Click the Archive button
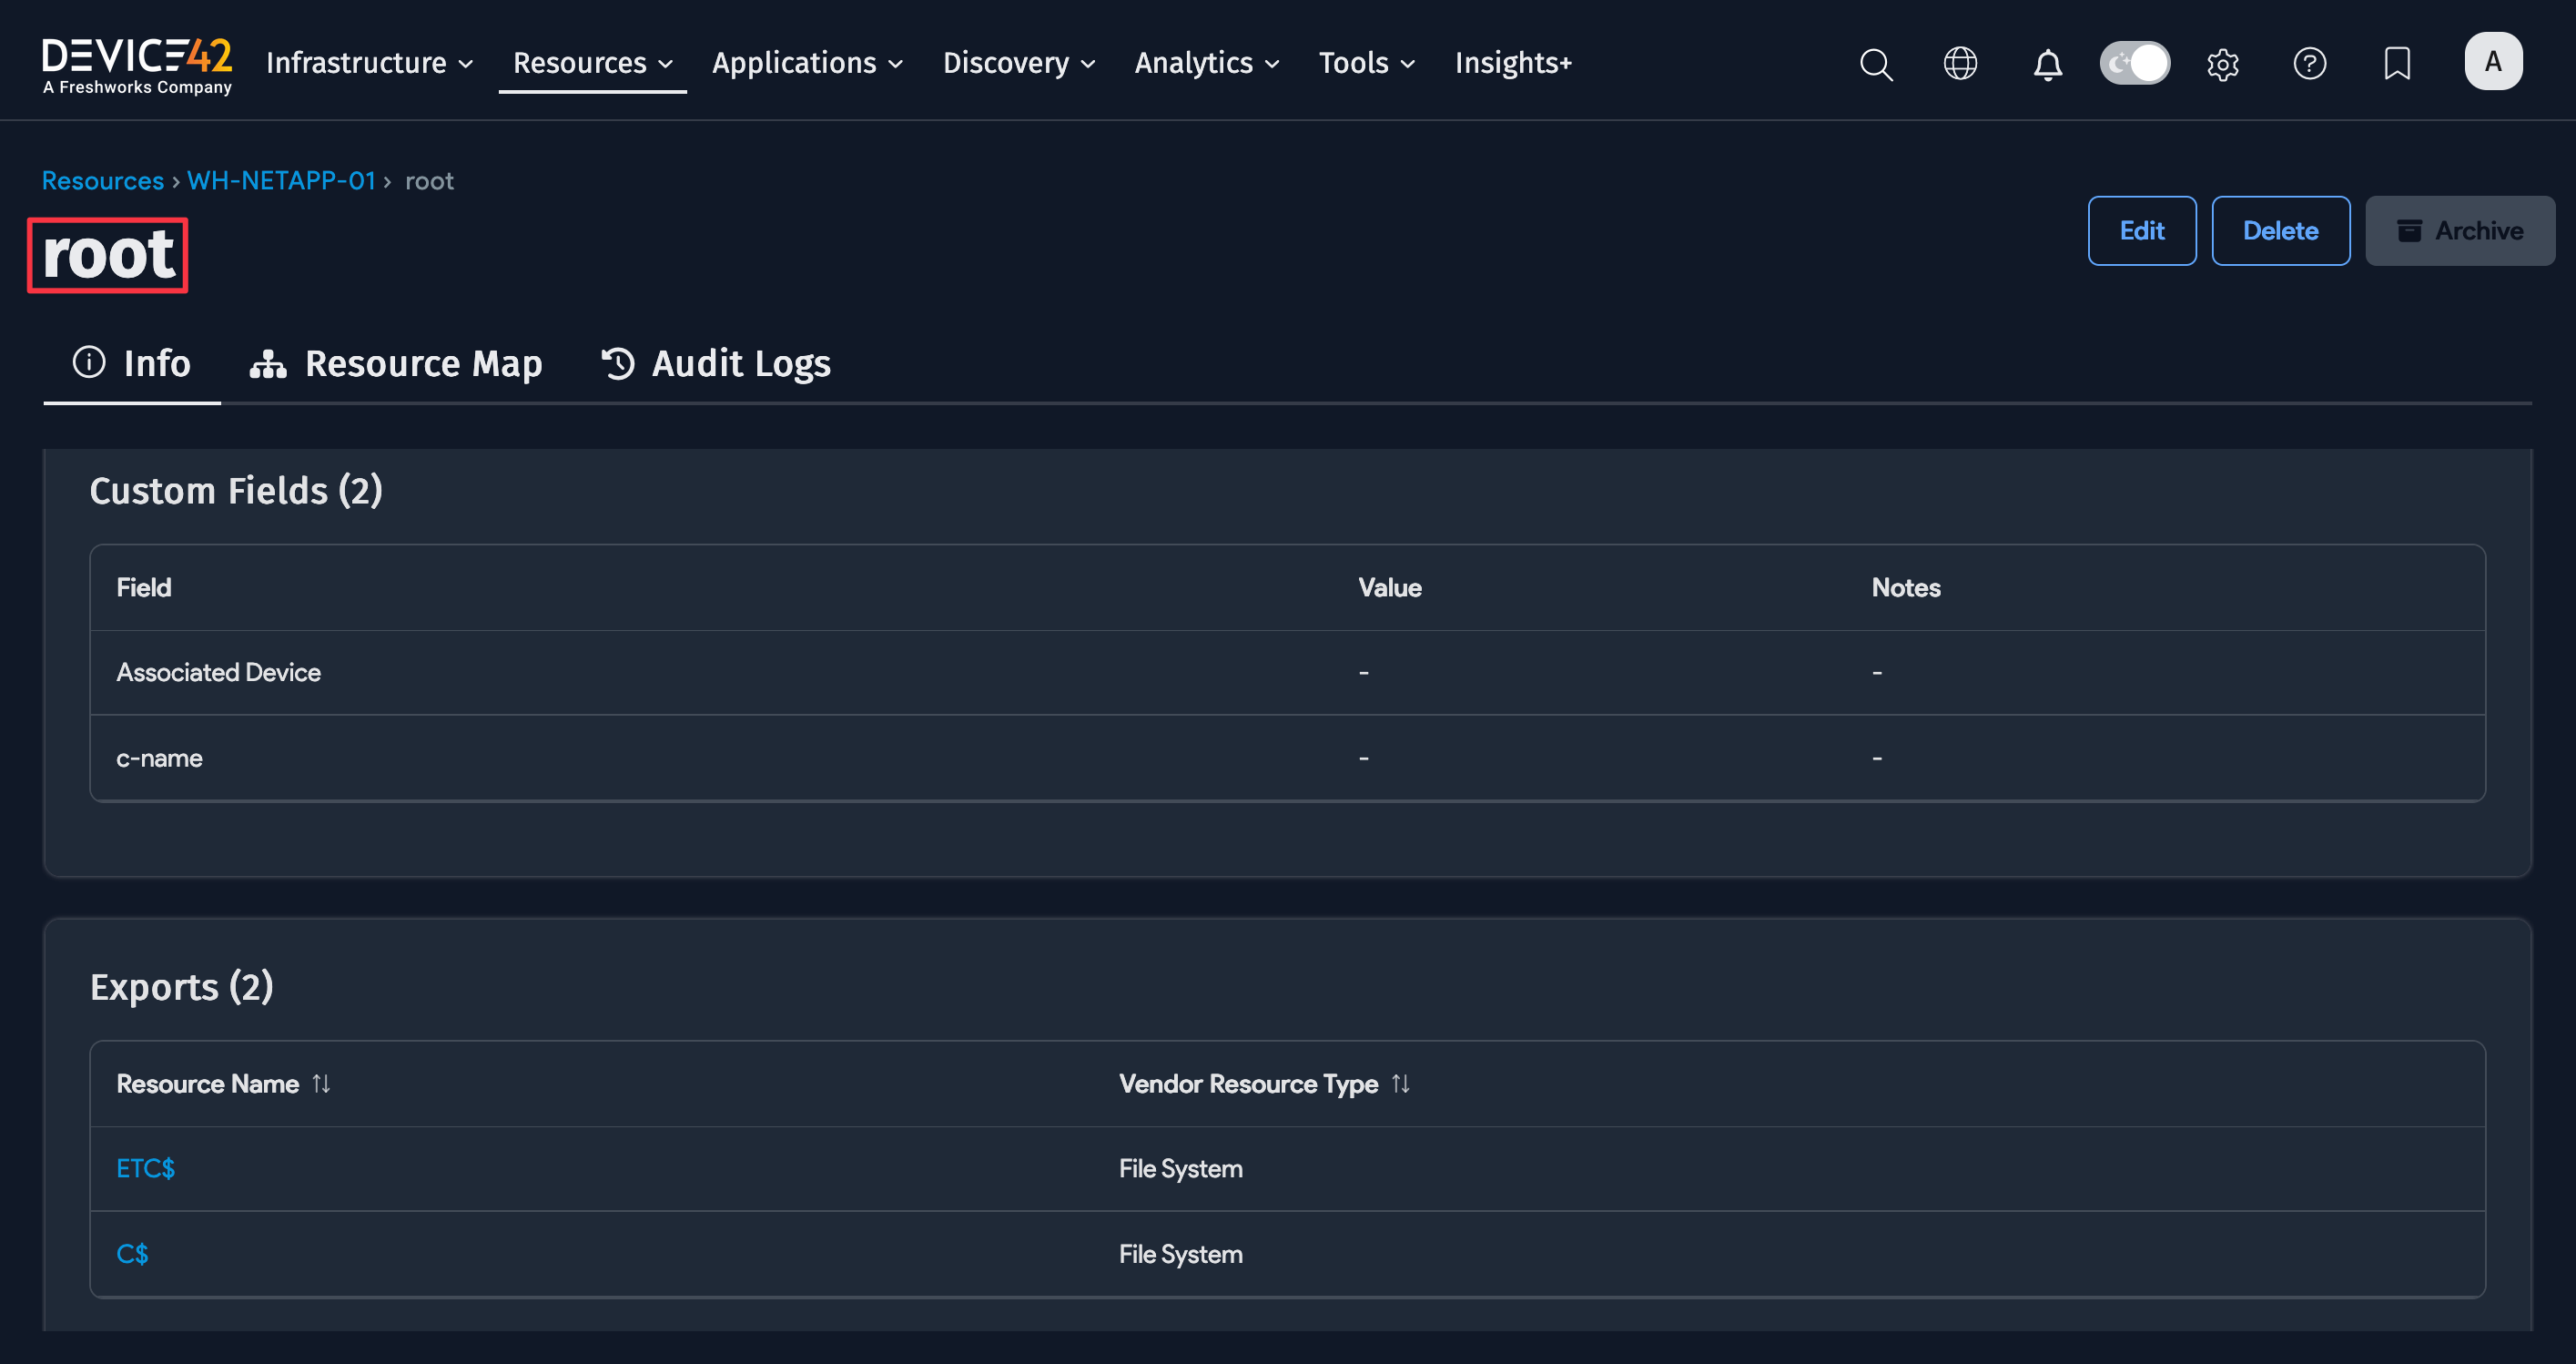Image resolution: width=2576 pixels, height=1364 pixels. tap(2459, 231)
